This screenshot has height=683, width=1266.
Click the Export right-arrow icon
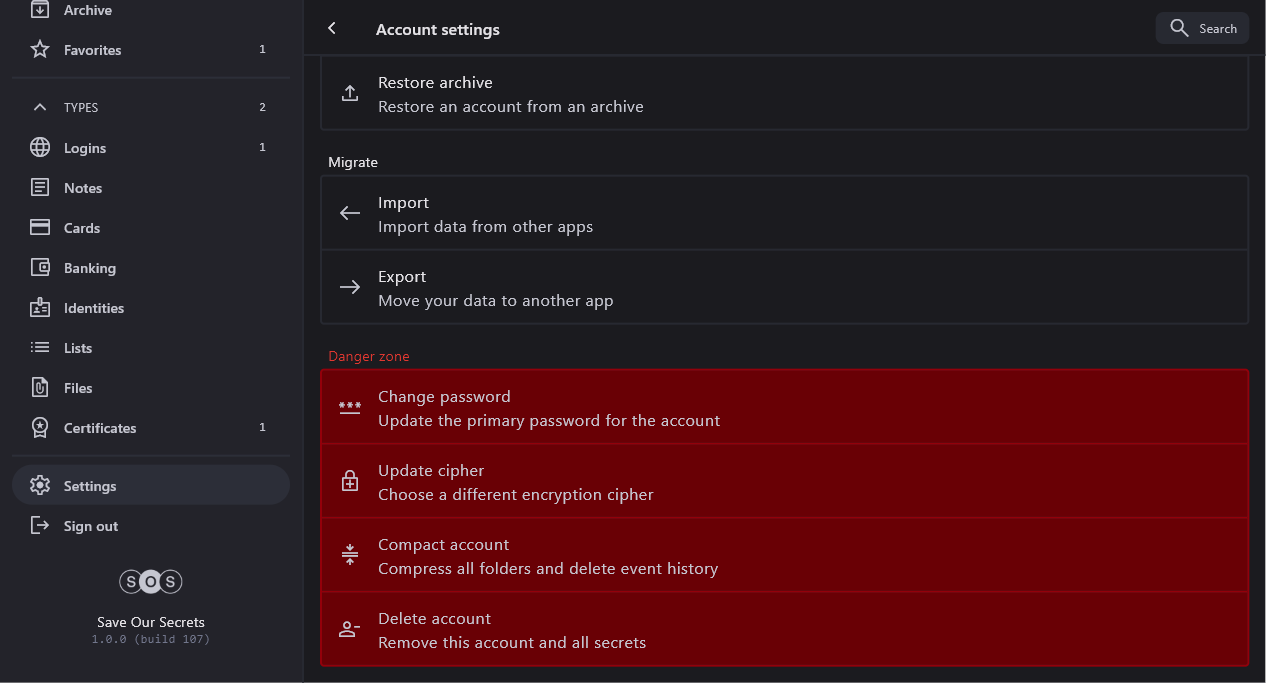point(350,287)
